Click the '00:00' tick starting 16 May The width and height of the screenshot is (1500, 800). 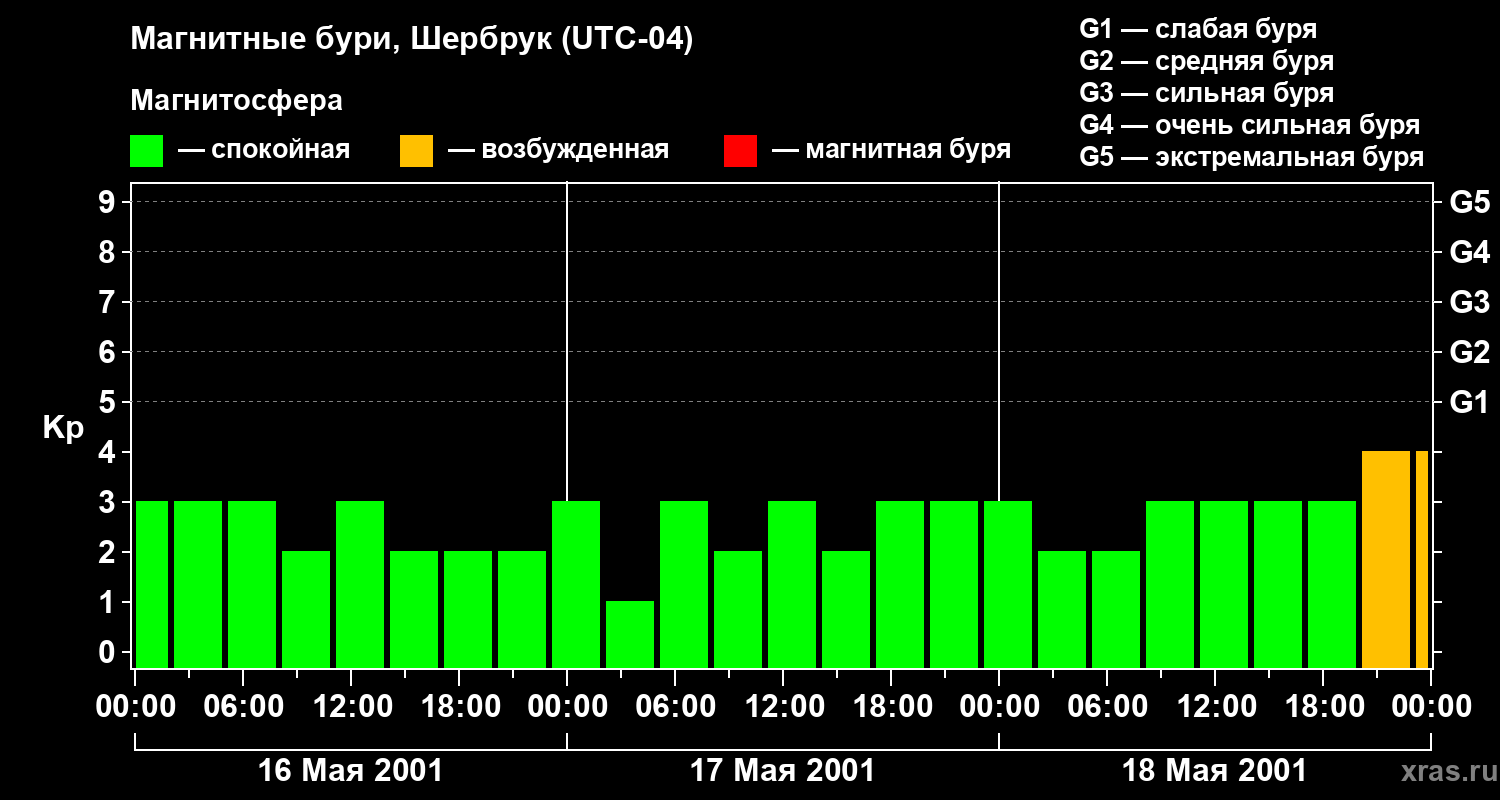pos(135,708)
